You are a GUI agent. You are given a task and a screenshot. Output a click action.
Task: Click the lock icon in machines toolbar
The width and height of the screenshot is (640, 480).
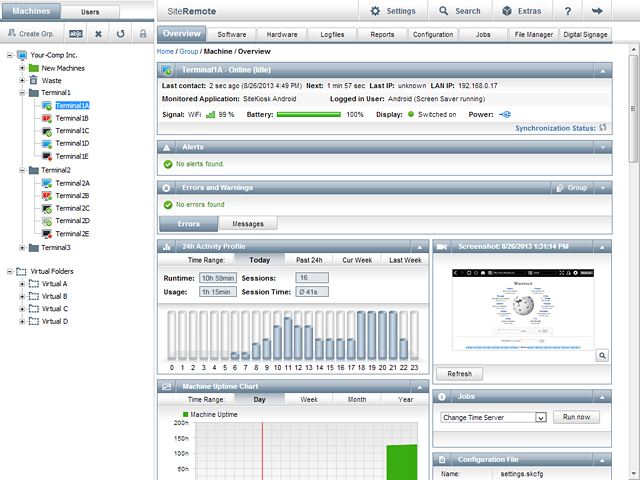click(142, 33)
